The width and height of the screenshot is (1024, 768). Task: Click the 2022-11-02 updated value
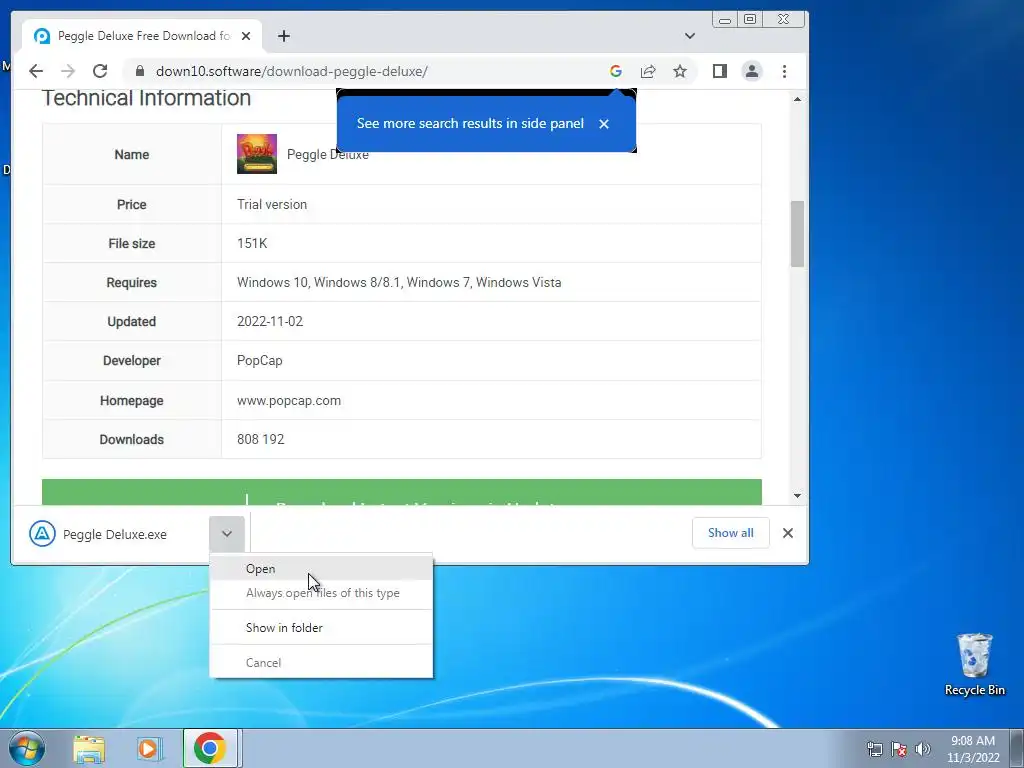pos(270,321)
